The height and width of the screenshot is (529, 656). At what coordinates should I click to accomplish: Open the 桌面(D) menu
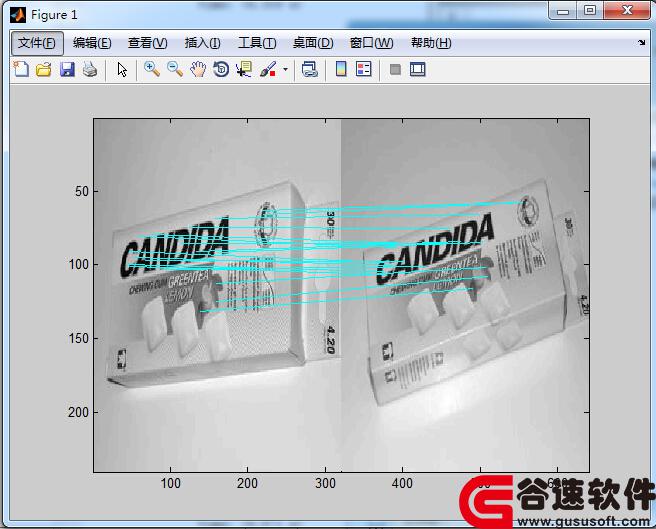click(x=313, y=43)
